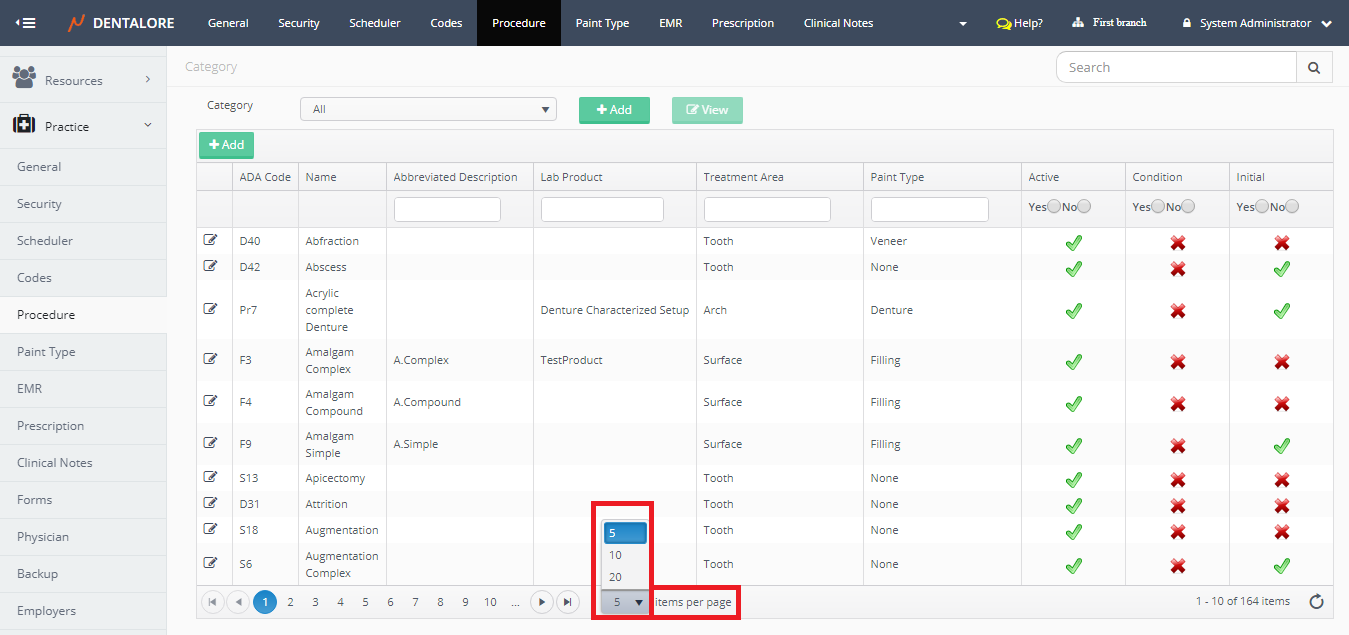The image size is (1349, 635).
Task: Select Yes radio under Active filter
Action: pos(1054,207)
